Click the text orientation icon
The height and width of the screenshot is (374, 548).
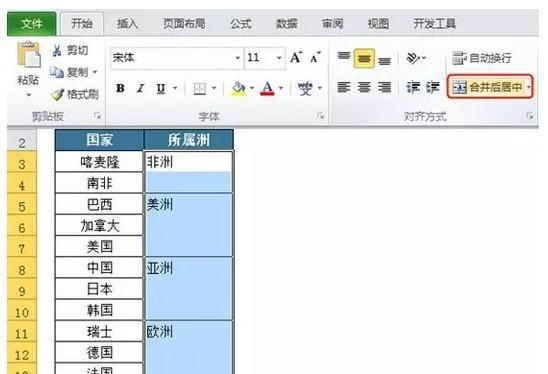pyautogui.click(x=413, y=58)
